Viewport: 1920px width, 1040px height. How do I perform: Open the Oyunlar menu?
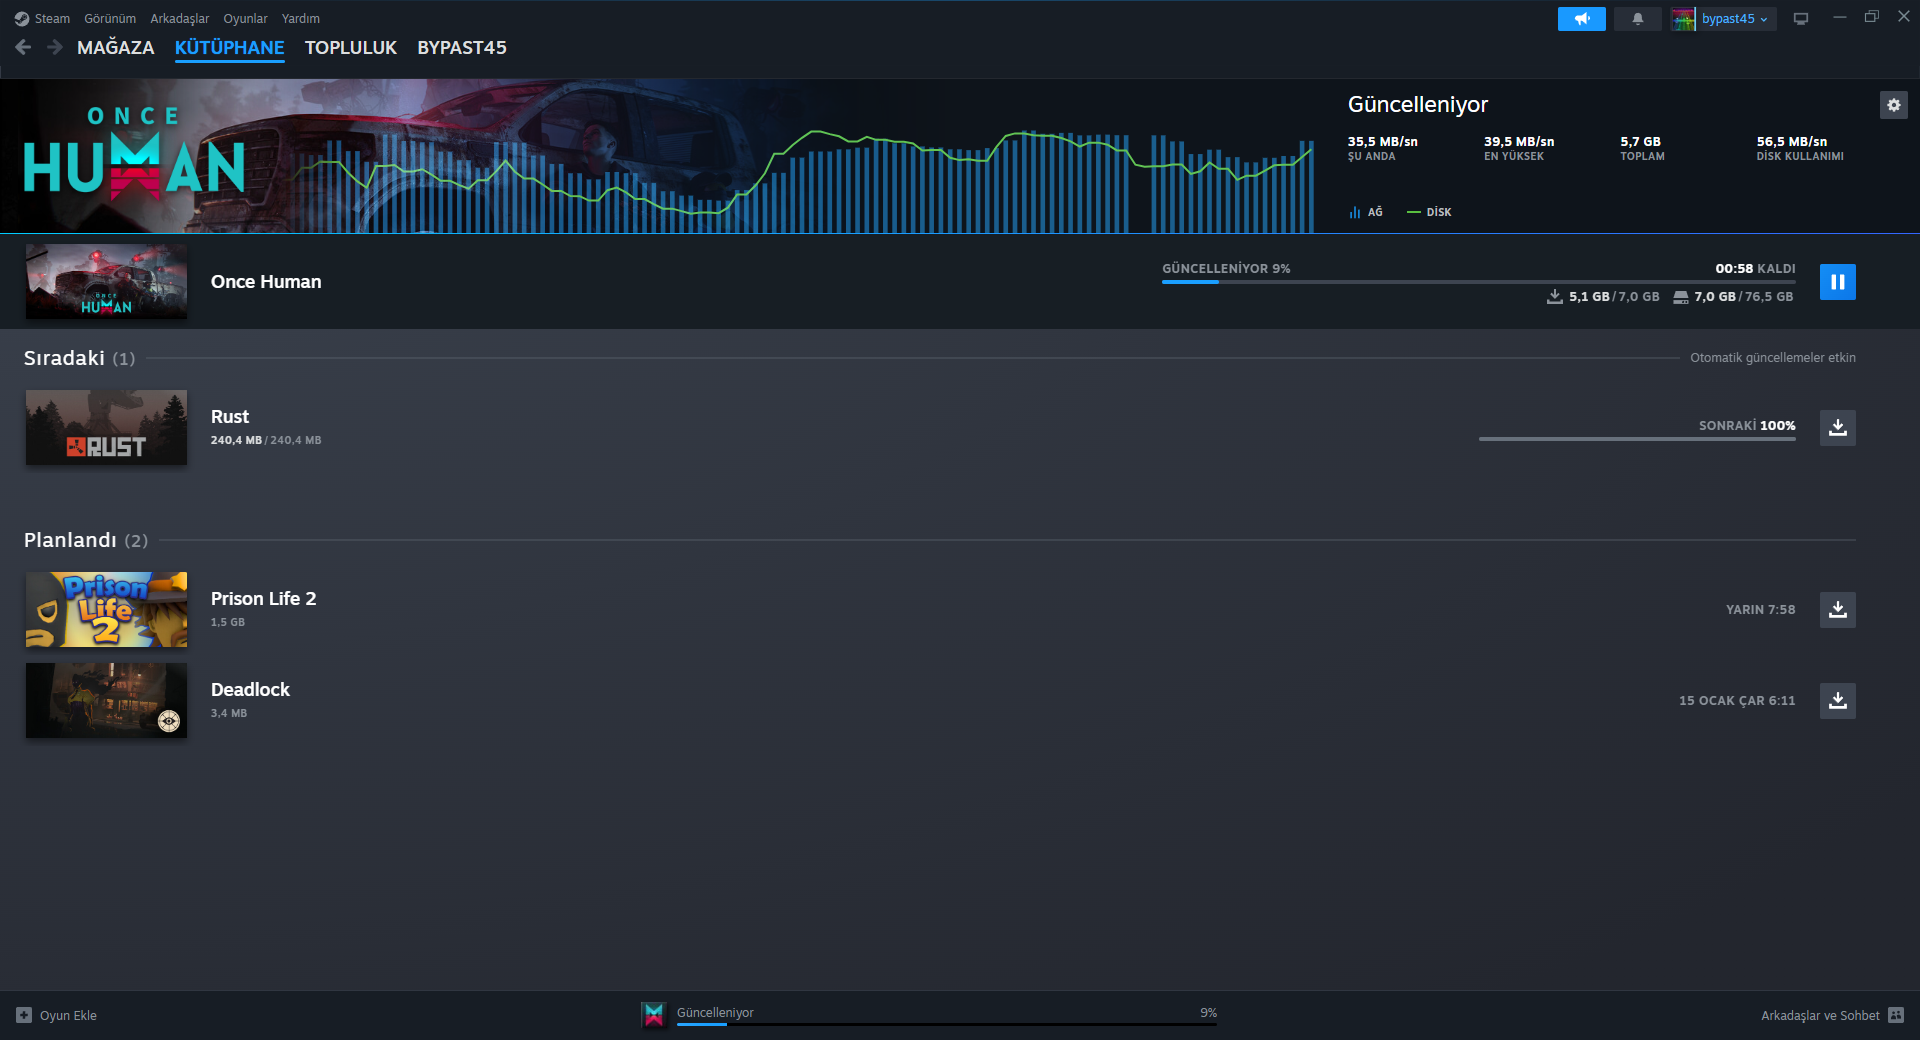coord(245,19)
